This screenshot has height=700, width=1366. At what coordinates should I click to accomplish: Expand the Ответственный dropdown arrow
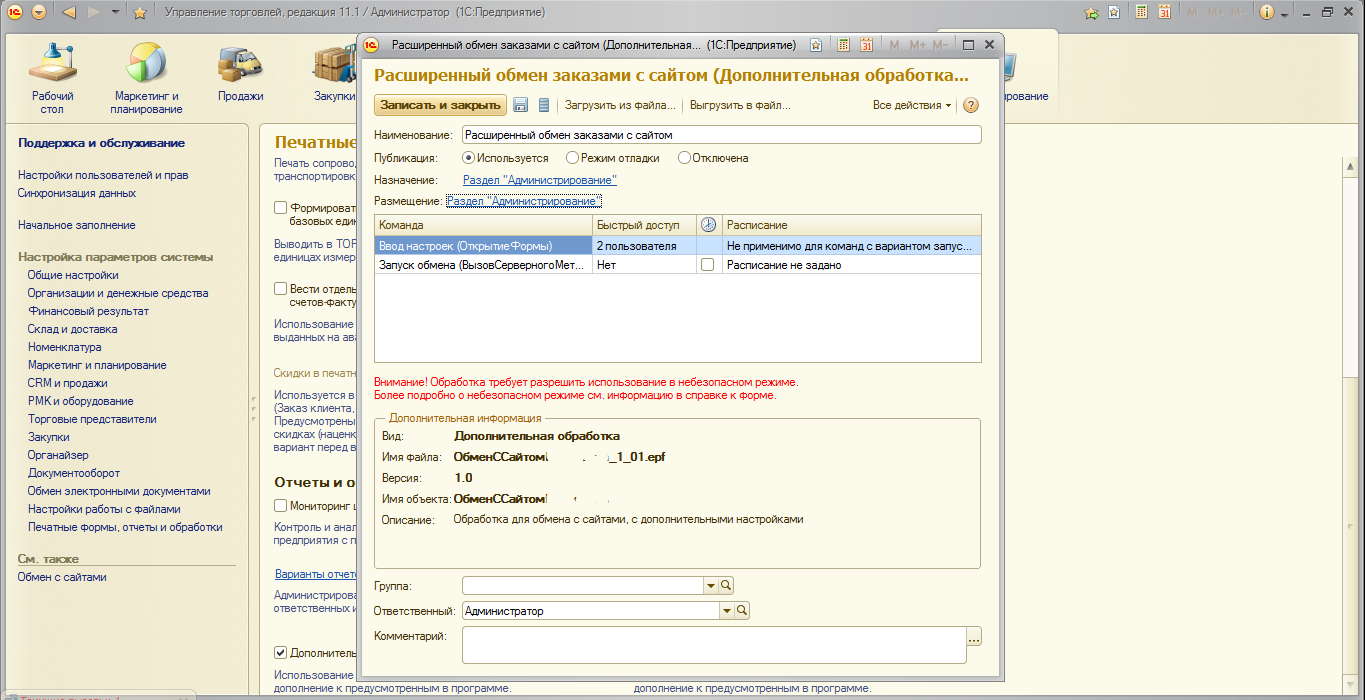(726, 610)
